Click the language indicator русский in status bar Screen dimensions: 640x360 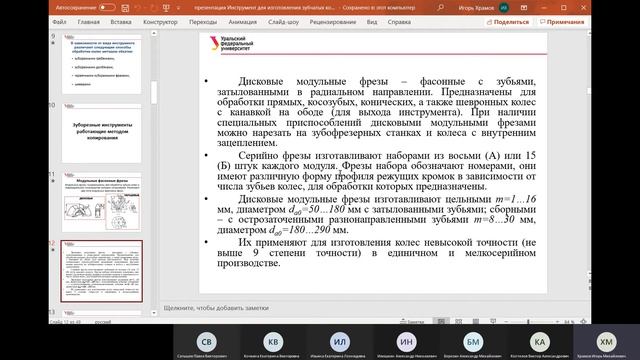[x=103, y=322]
